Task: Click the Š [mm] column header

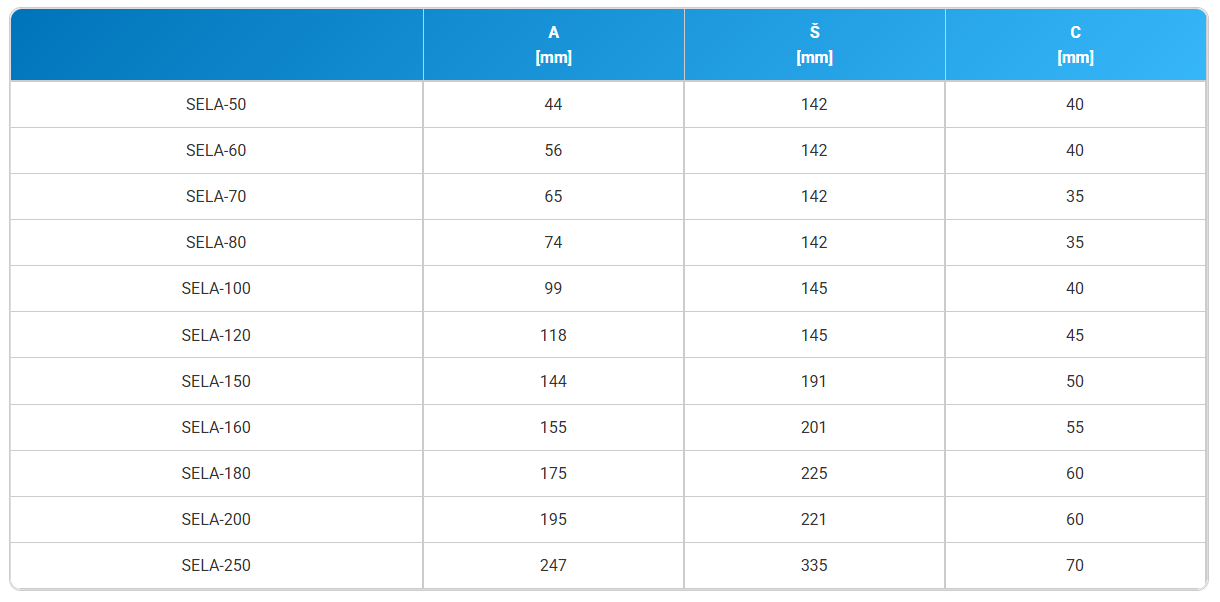Action: click(814, 45)
